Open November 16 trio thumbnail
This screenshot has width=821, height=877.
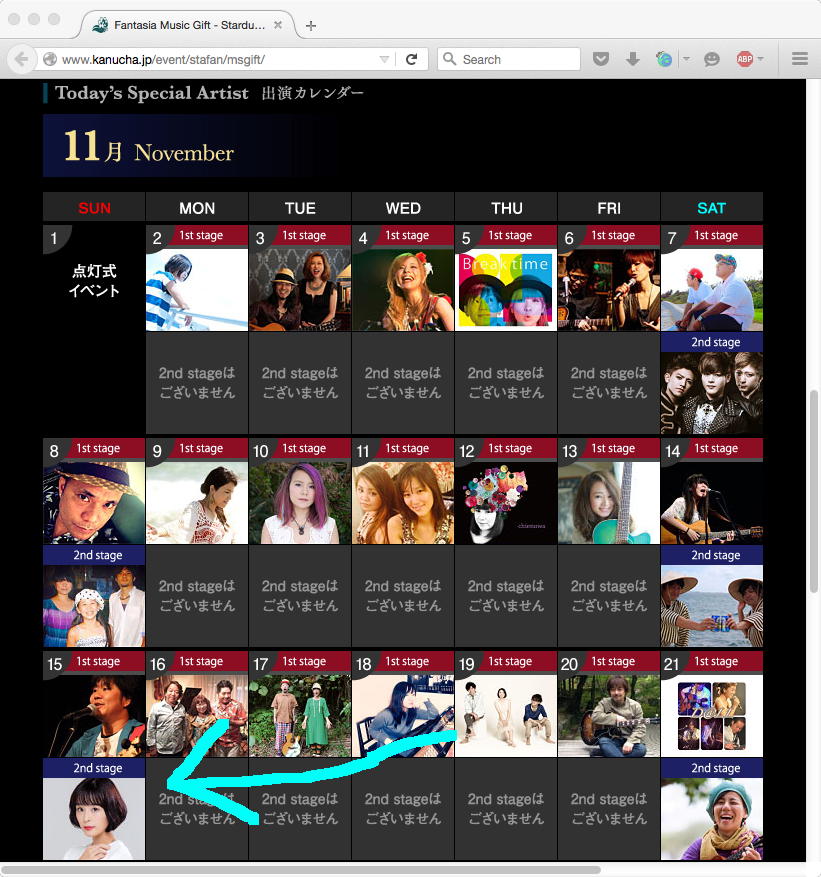click(197, 716)
